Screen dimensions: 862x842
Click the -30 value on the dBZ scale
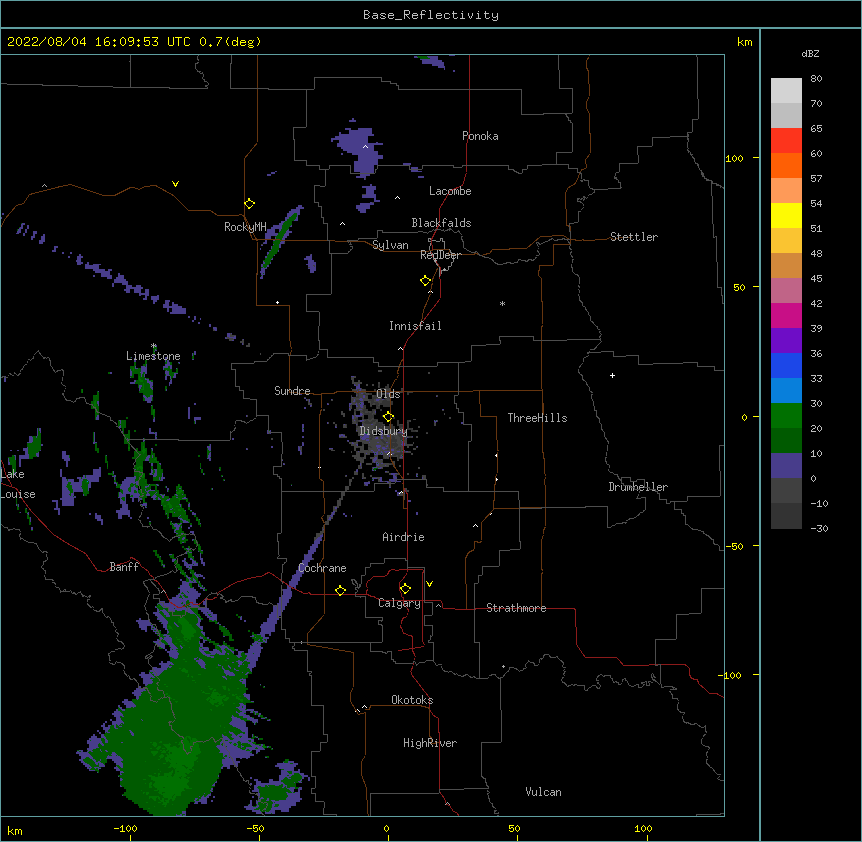pyautogui.click(x=819, y=529)
